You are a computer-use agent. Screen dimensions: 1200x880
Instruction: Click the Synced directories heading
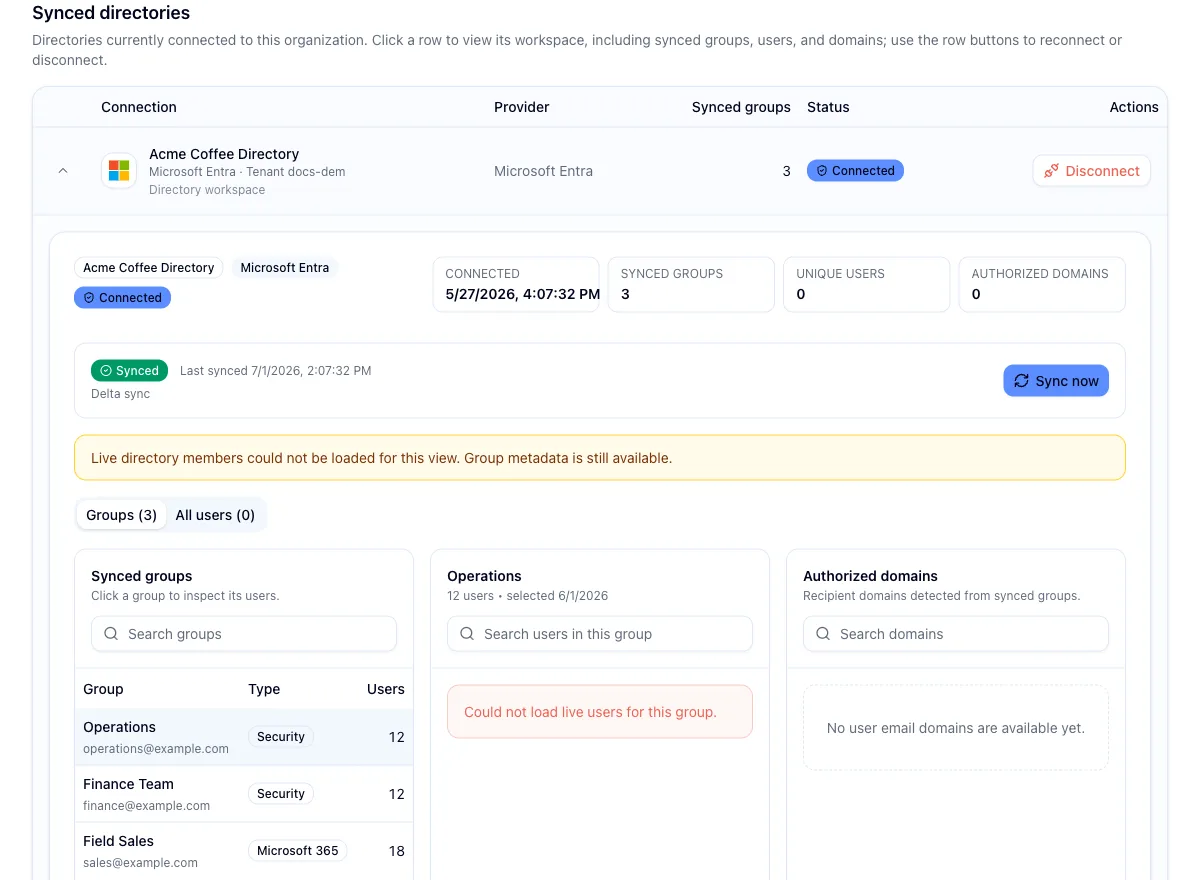coord(111,13)
